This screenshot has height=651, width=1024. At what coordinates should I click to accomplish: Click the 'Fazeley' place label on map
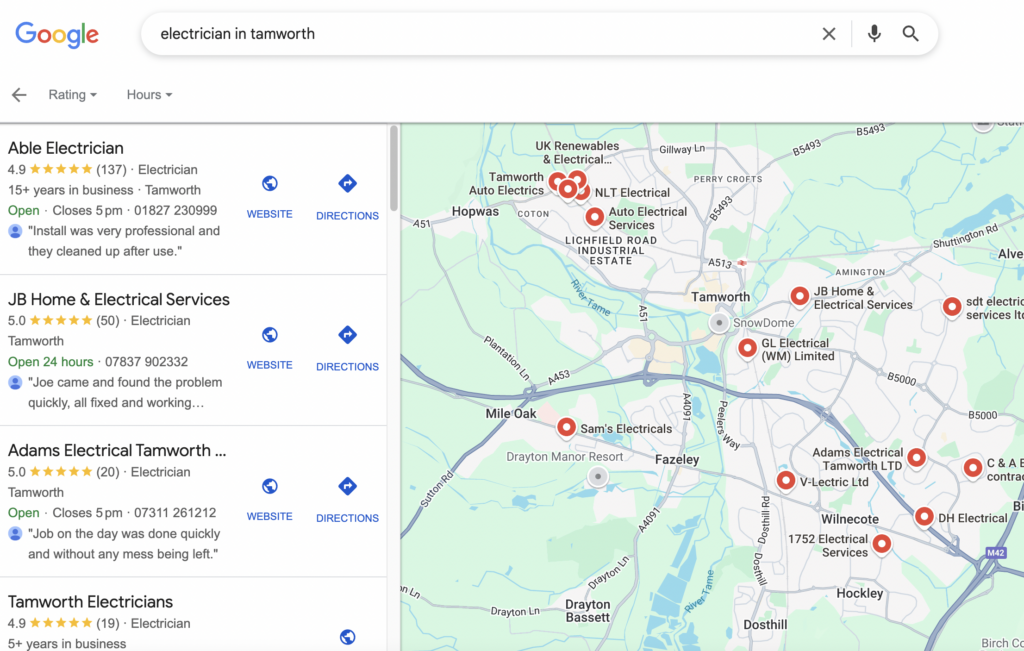coord(677,460)
